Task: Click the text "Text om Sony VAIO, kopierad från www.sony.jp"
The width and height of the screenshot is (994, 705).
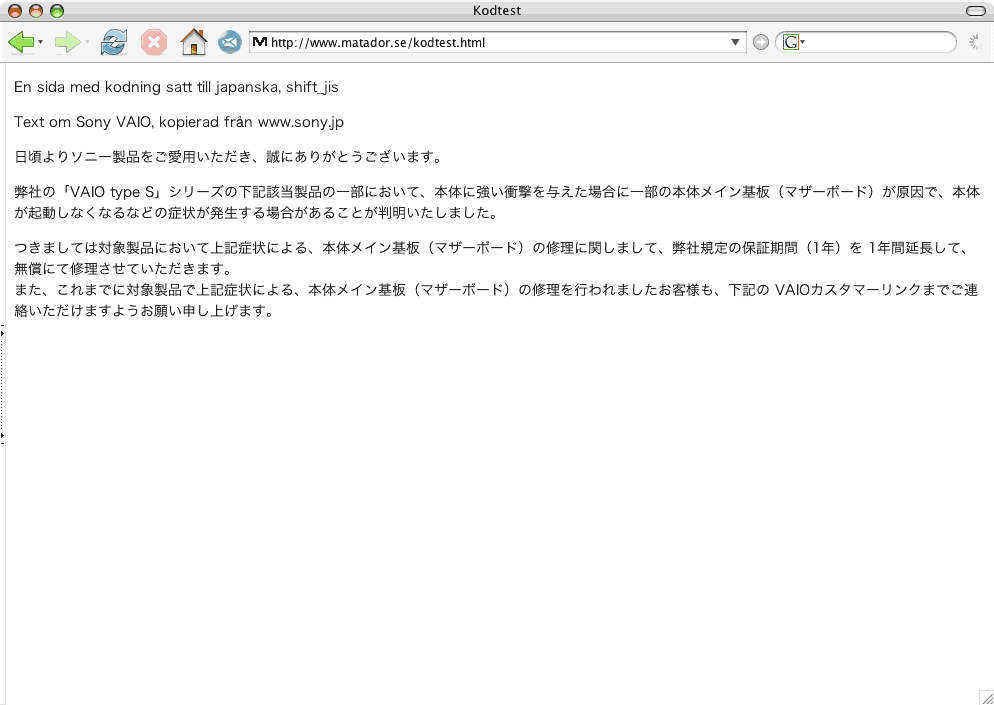Action: (179, 122)
